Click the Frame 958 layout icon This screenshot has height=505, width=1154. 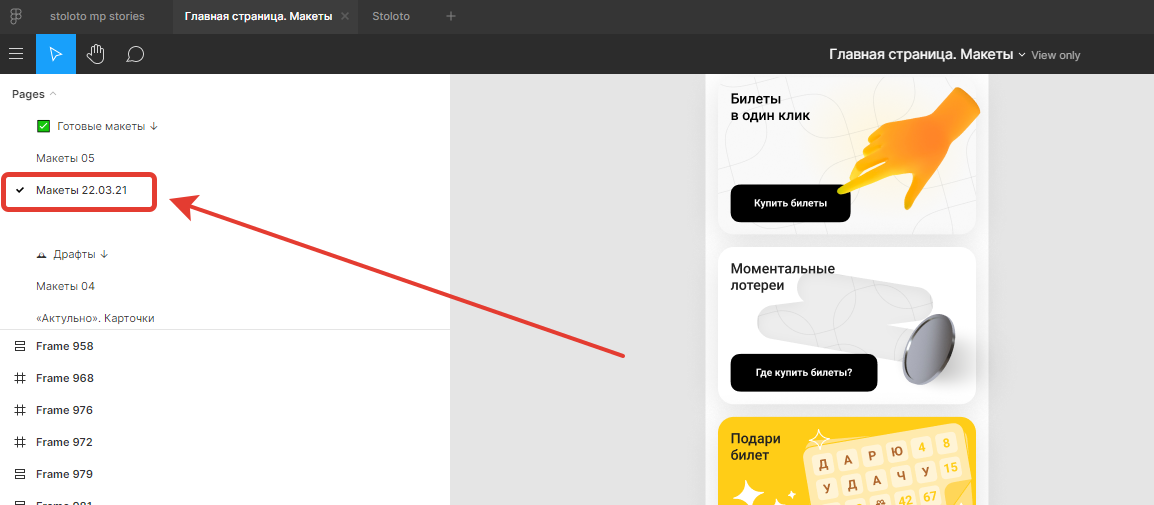pyautogui.click(x=19, y=346)
